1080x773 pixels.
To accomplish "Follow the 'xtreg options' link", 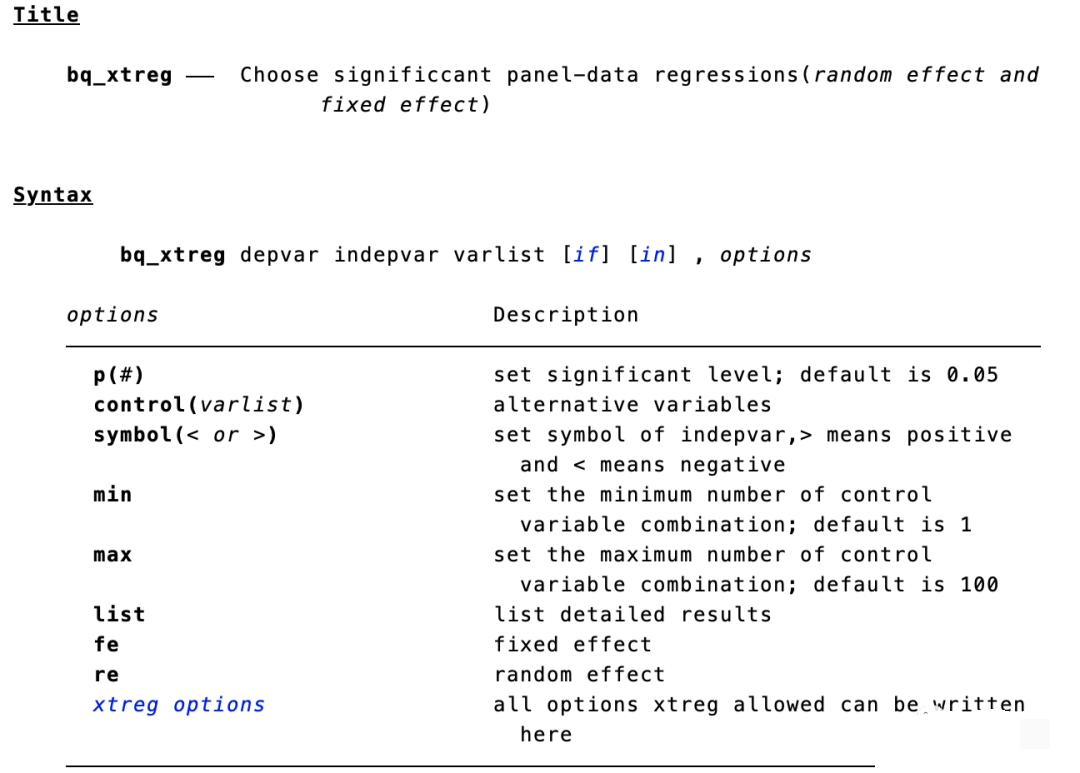I will click(179, 705).
